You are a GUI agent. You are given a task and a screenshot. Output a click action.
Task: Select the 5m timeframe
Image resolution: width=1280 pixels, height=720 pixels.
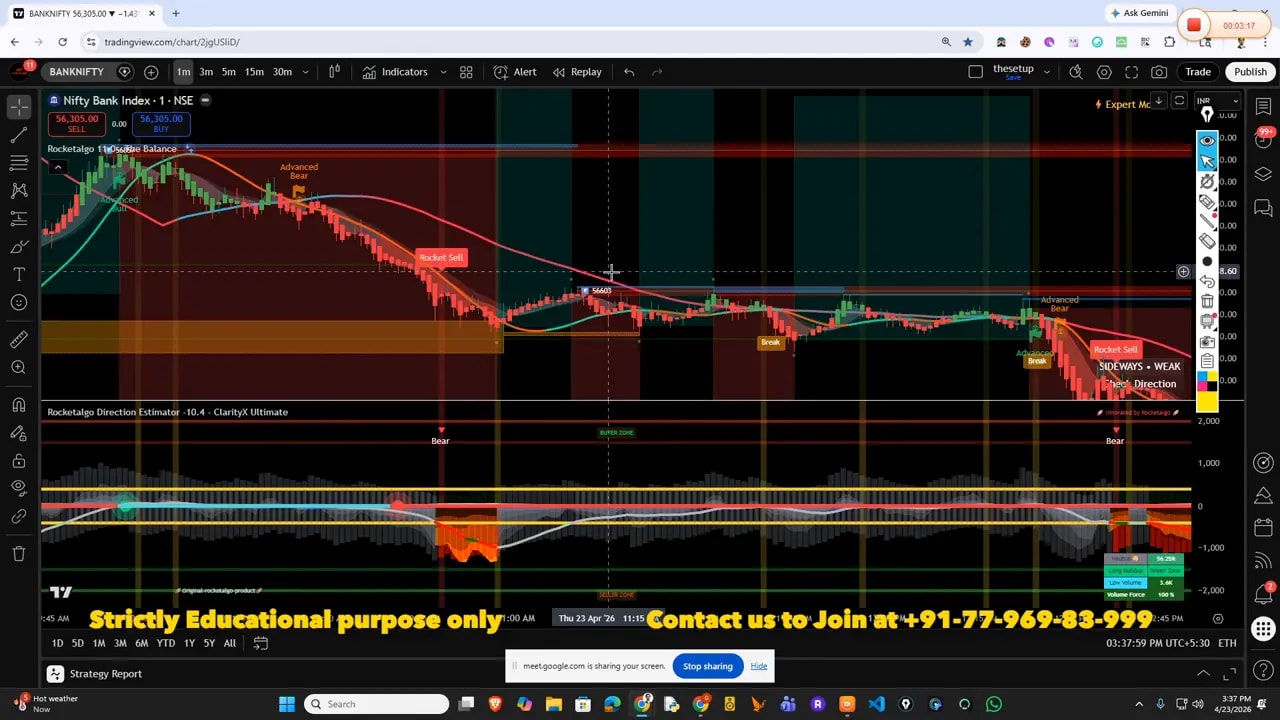[x=229, y=72]
